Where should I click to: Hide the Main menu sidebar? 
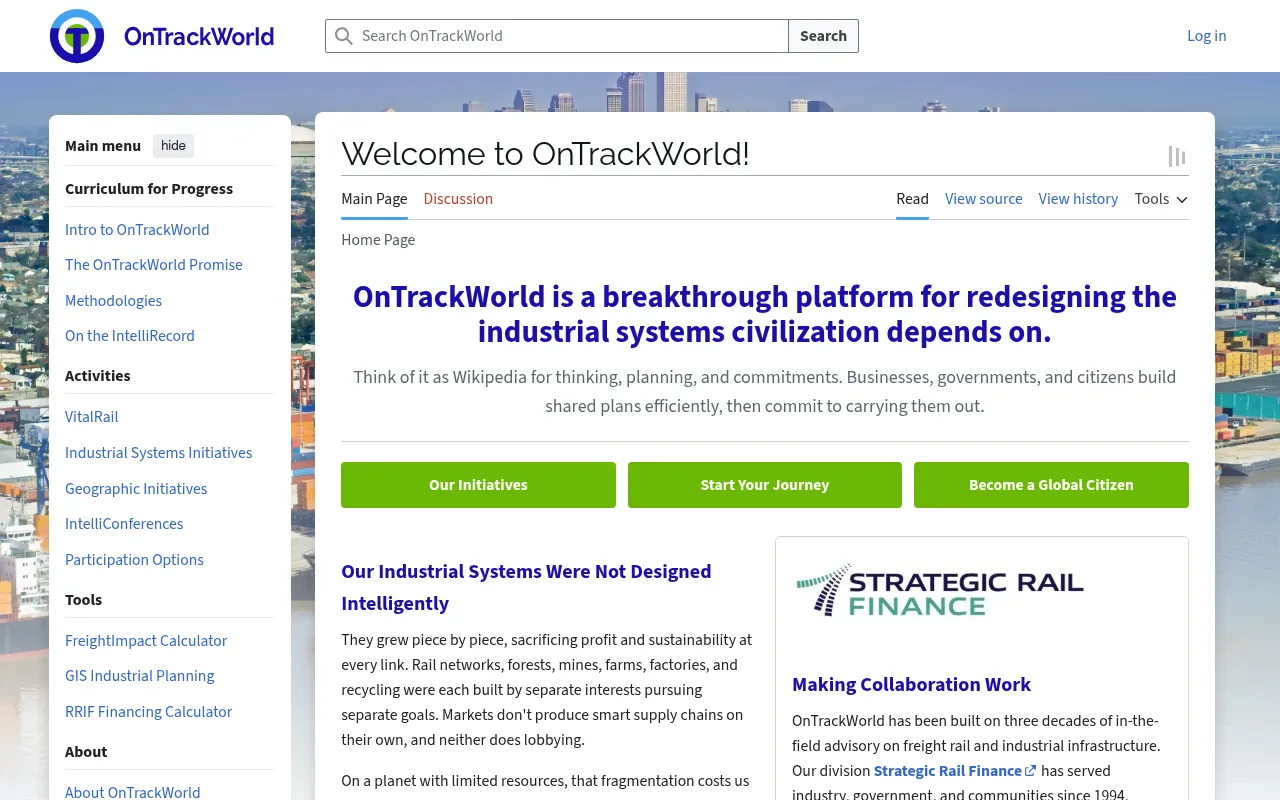(173, 146)
